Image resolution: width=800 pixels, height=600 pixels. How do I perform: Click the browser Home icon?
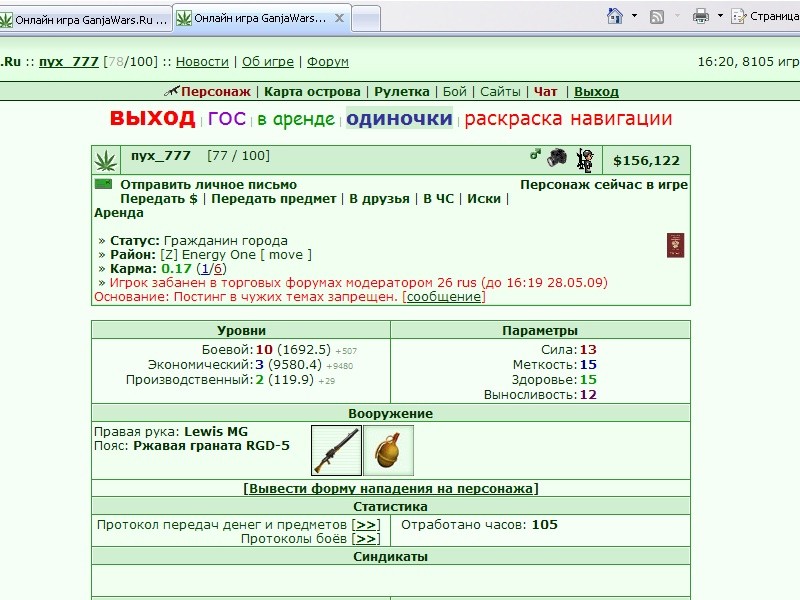pos(615,16)
